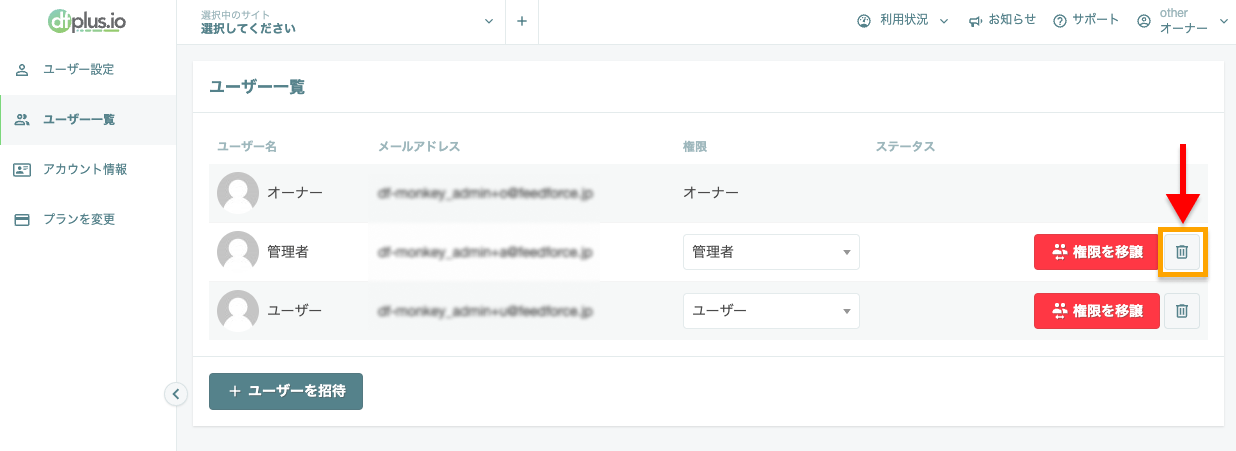Click the ステータス column header
The height and width of the screenshot is (451, 1236).
pyautogui.click(x=905, y=147)
